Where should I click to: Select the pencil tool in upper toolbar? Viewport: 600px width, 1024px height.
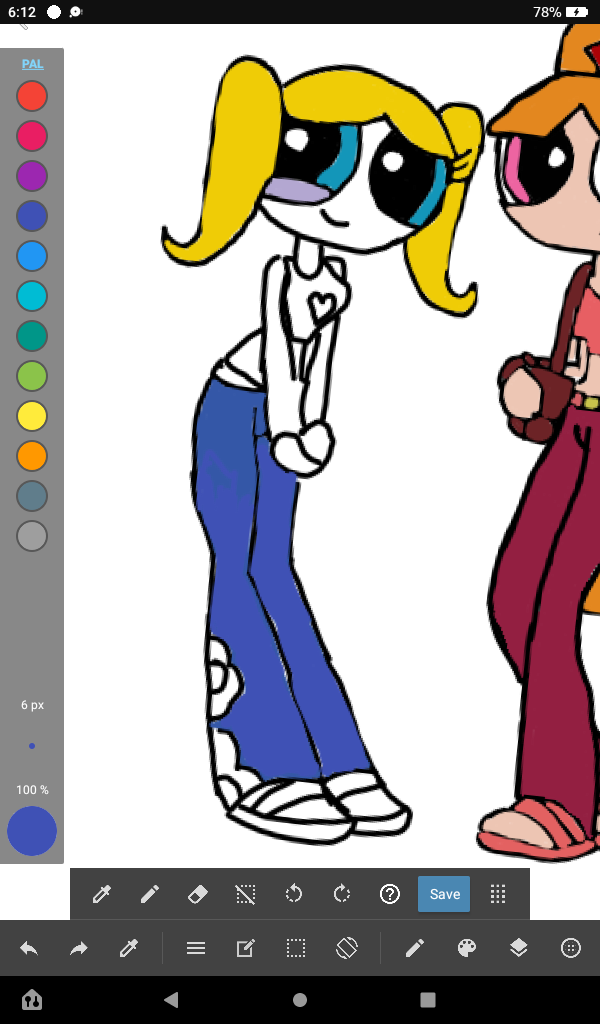(150, 894)
